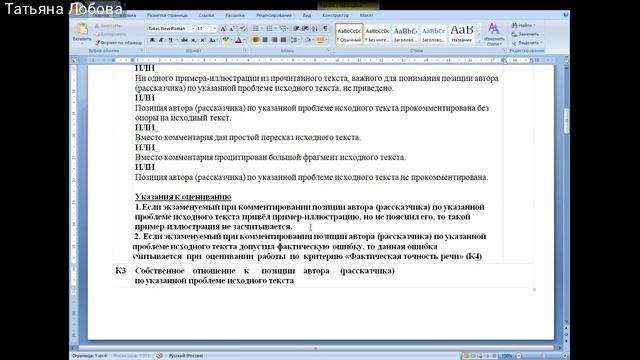Click the zoom slider in status bar
The image size is (640, 360).
[542, 356]
